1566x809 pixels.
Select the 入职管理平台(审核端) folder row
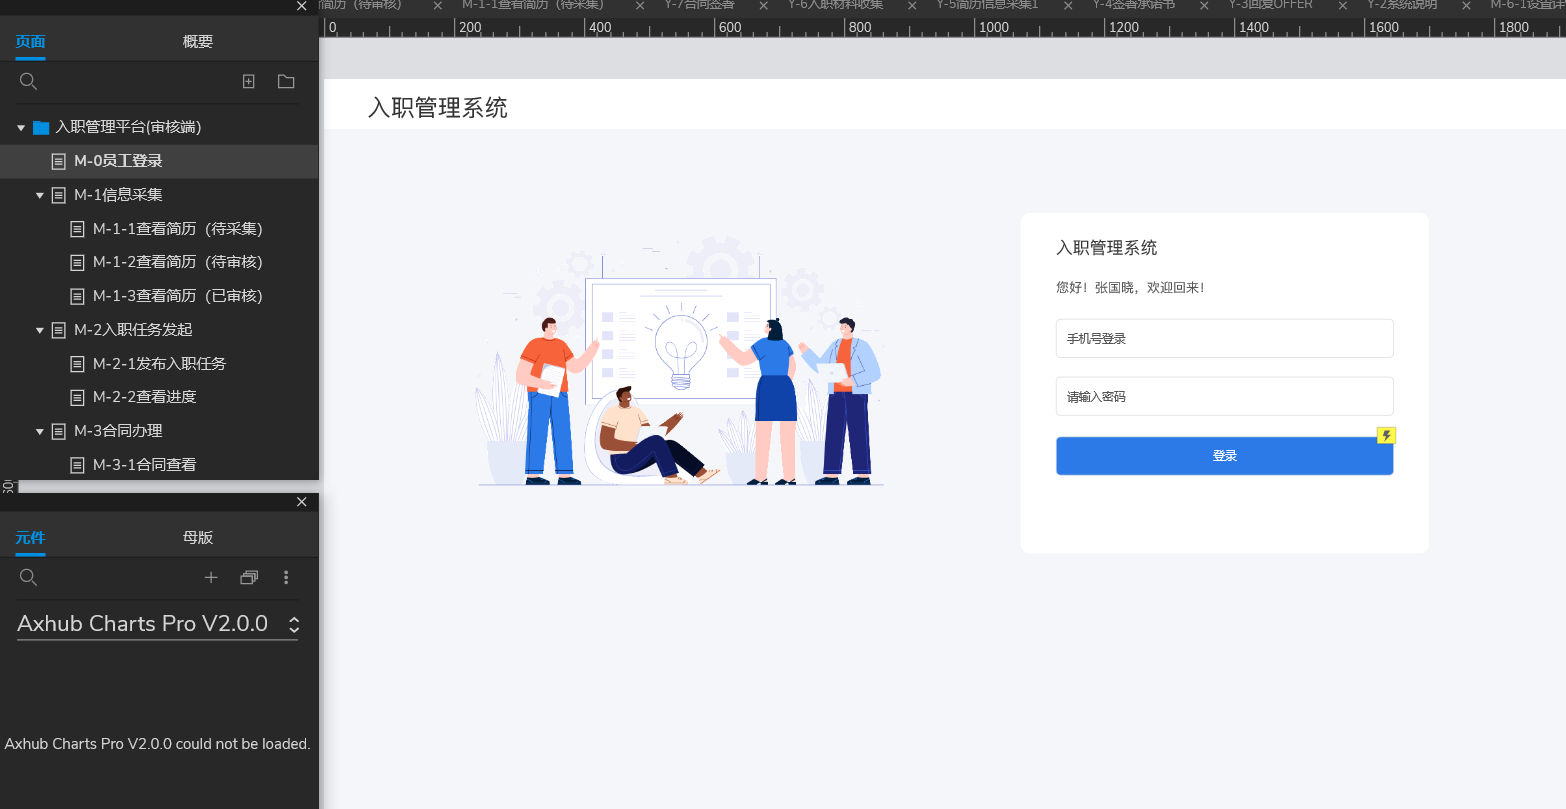159,128
